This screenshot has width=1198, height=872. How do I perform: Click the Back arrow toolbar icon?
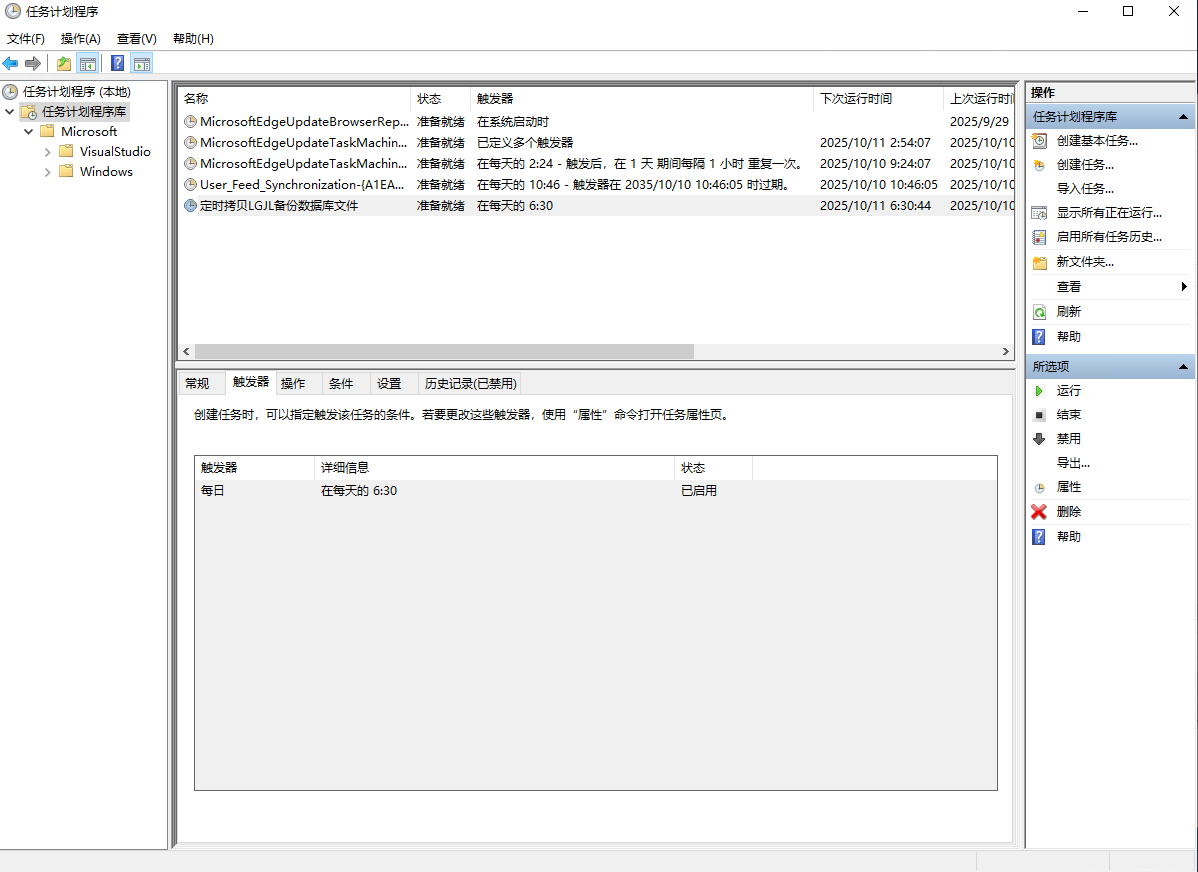(x=11, y=64)
